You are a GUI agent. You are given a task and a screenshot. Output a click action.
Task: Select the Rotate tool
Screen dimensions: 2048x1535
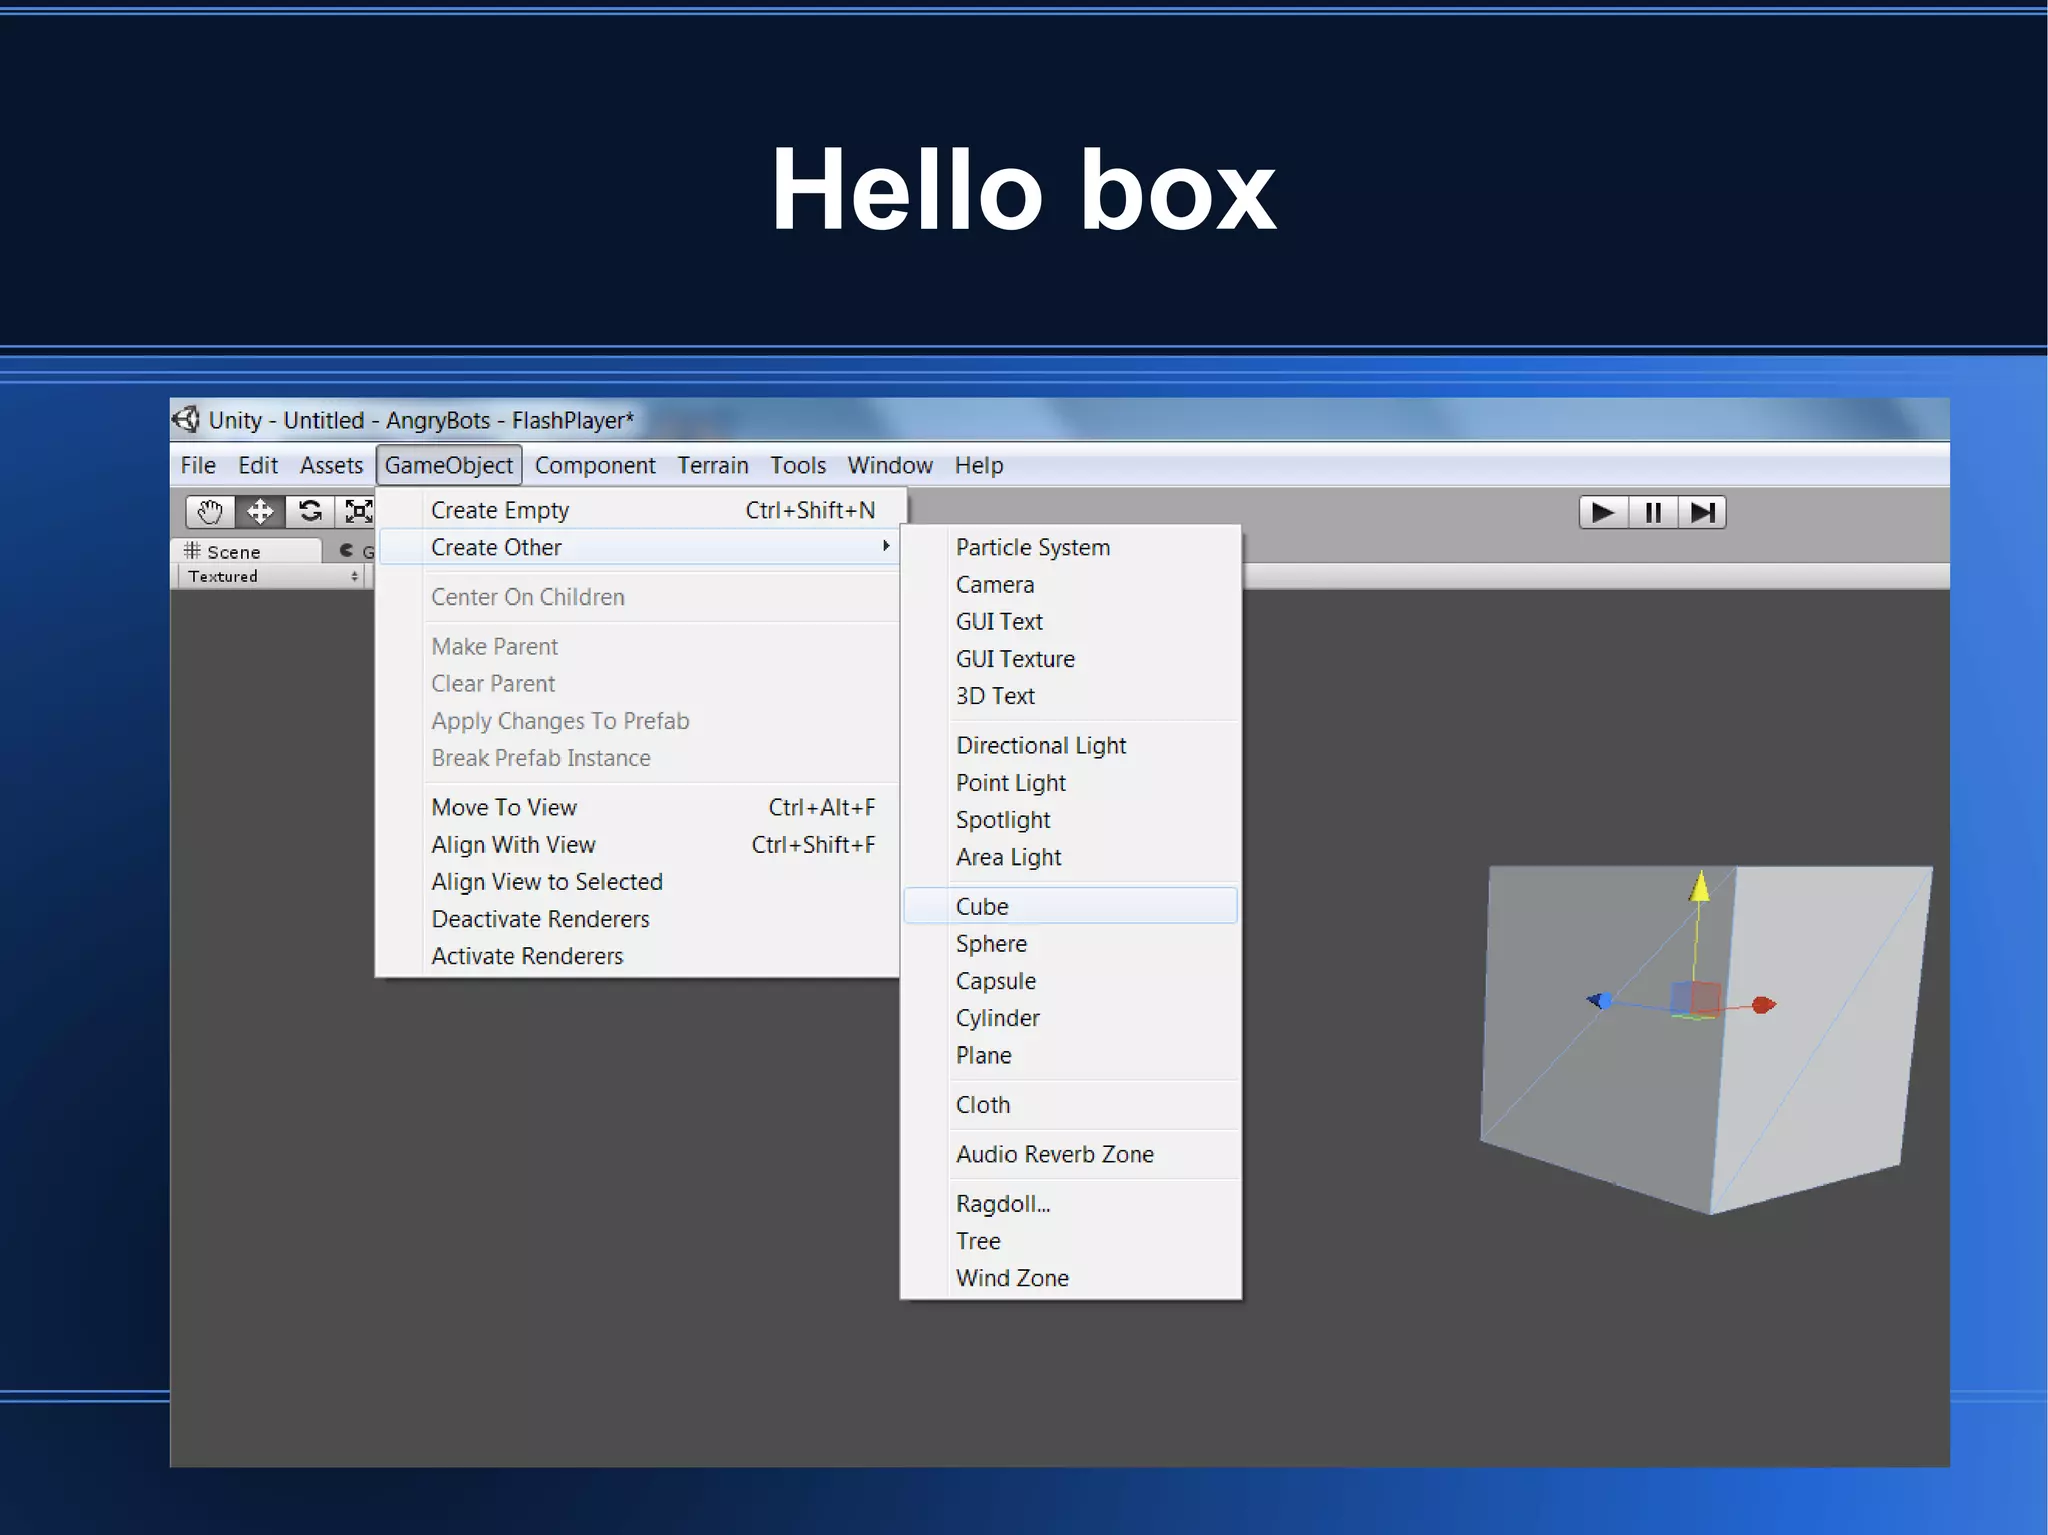pyautogui.click(x=310, y=512)
